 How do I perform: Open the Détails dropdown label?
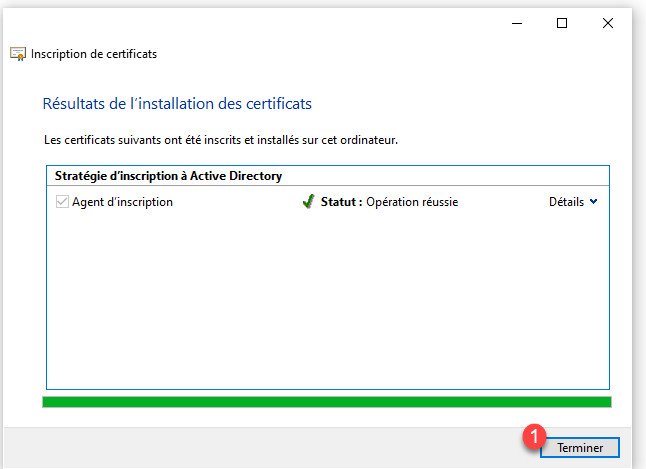point(566,202)
